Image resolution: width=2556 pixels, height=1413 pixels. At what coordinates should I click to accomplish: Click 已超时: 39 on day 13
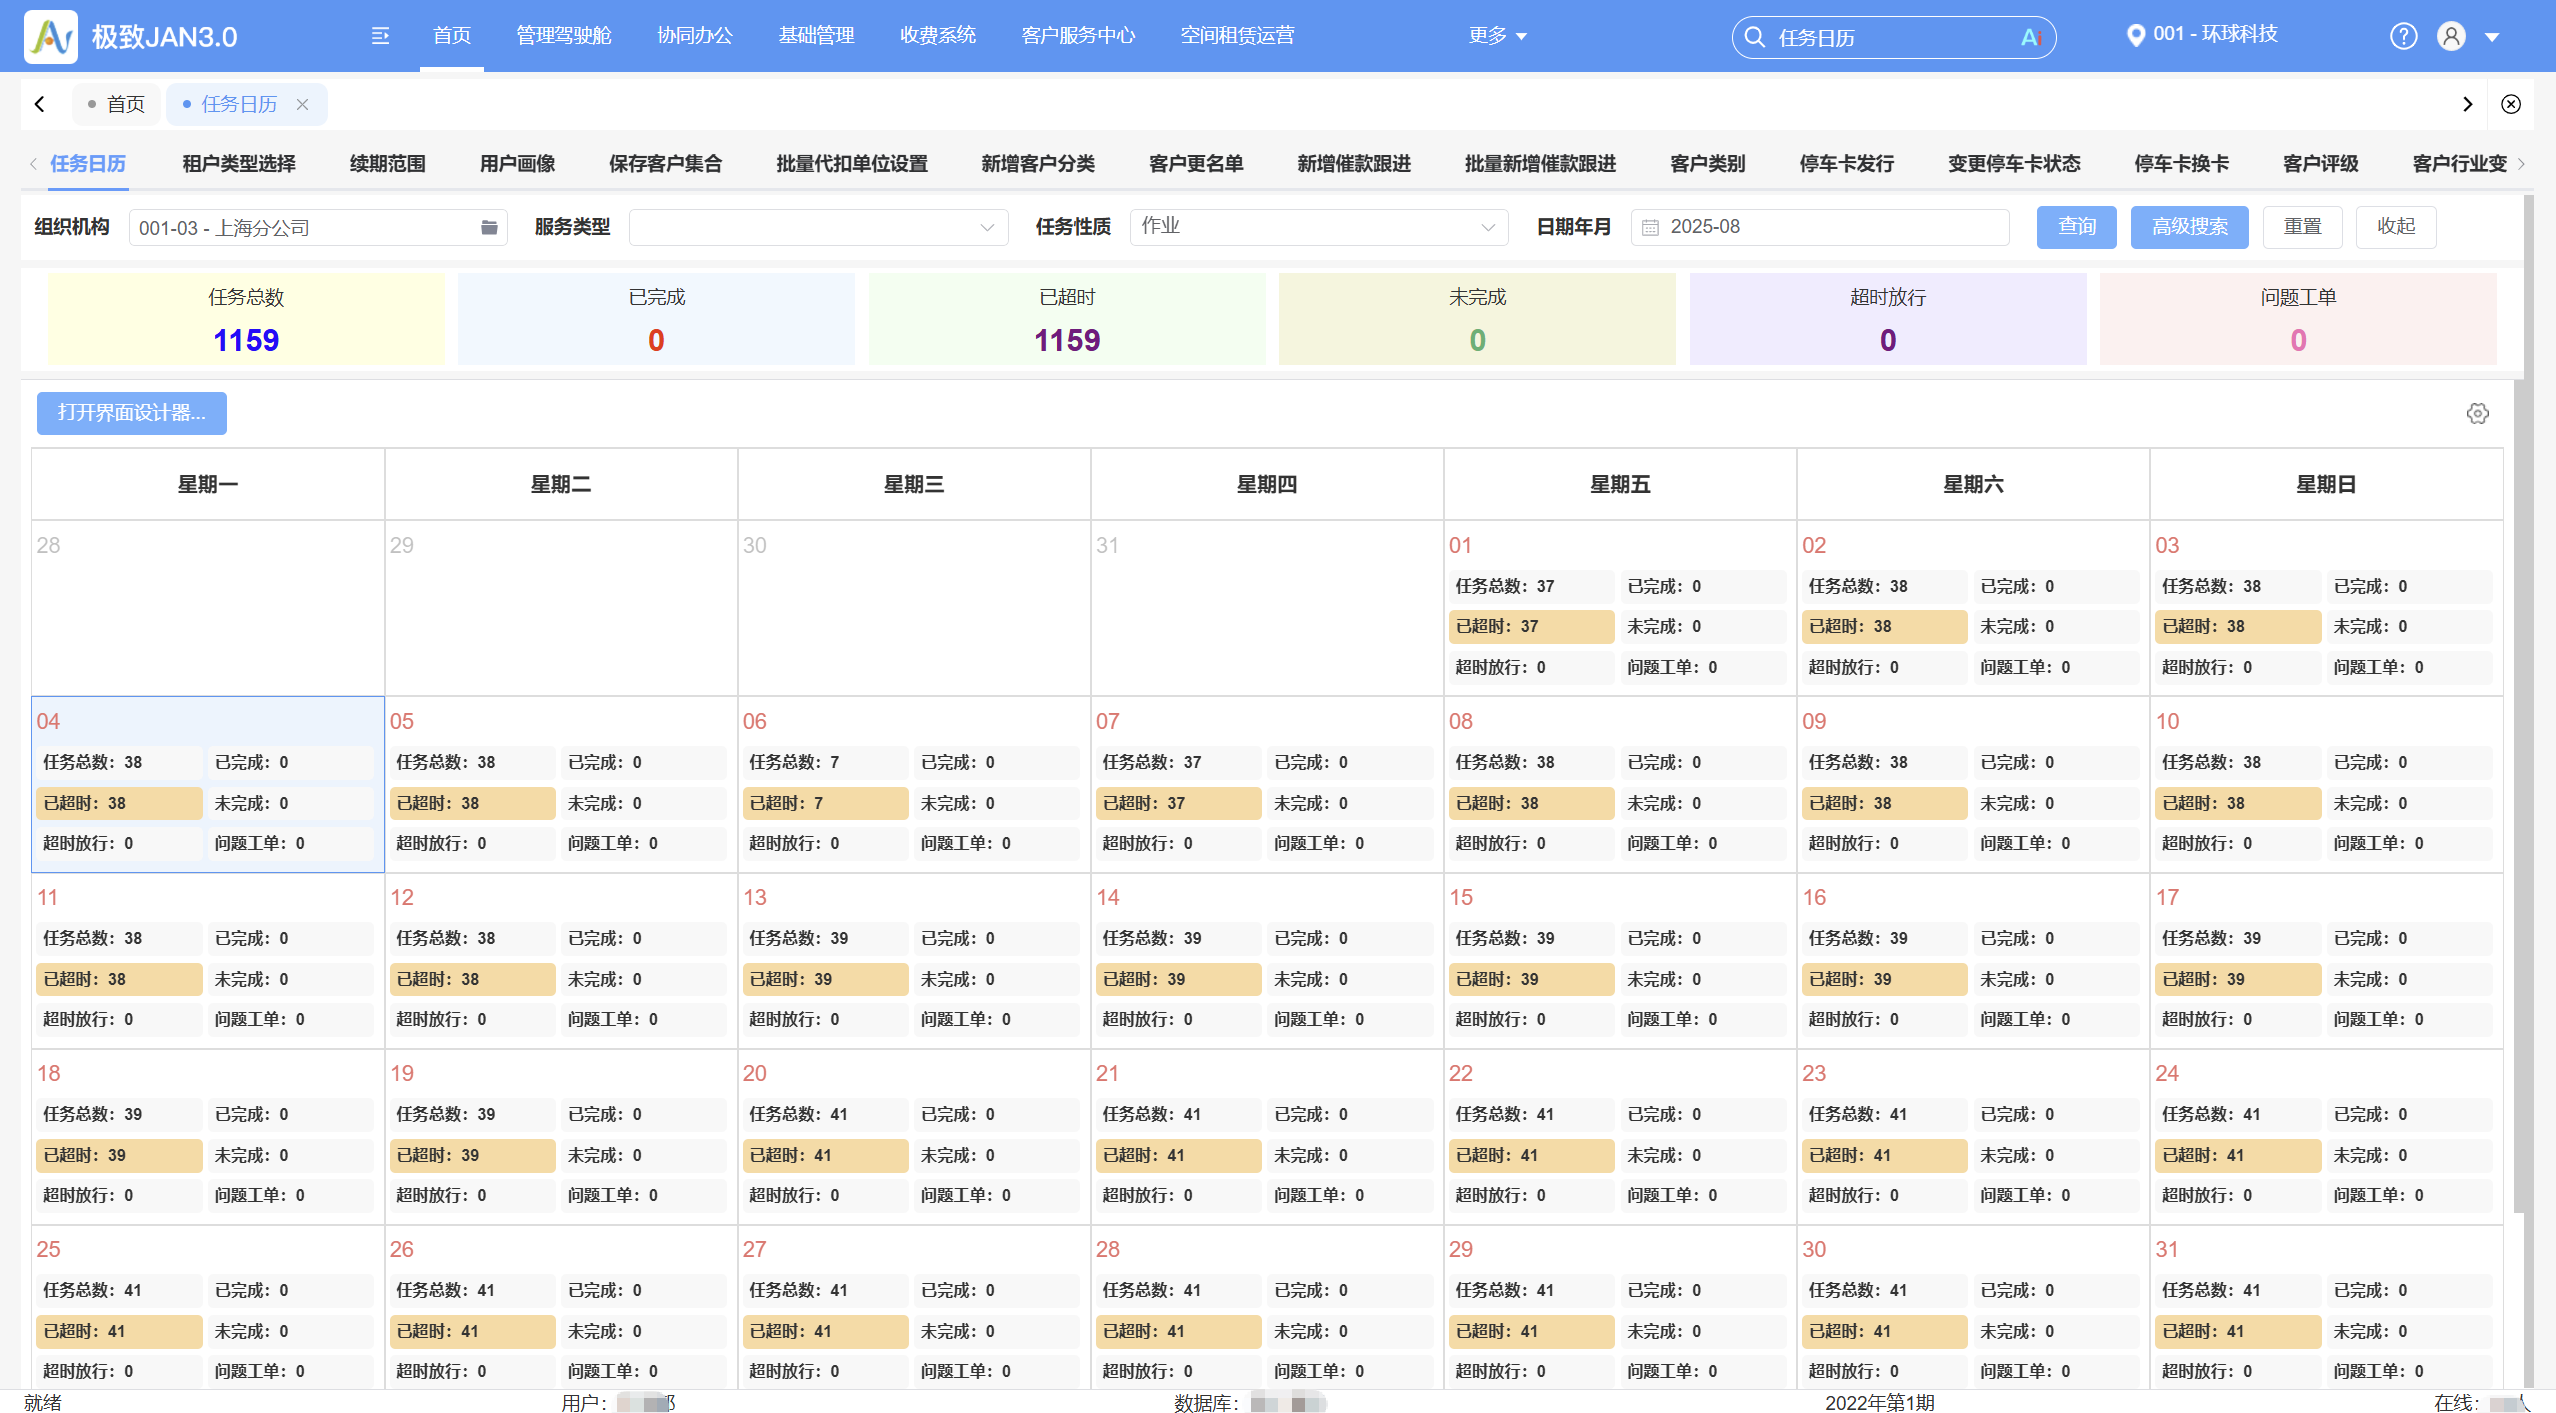(x=826, y=980)
